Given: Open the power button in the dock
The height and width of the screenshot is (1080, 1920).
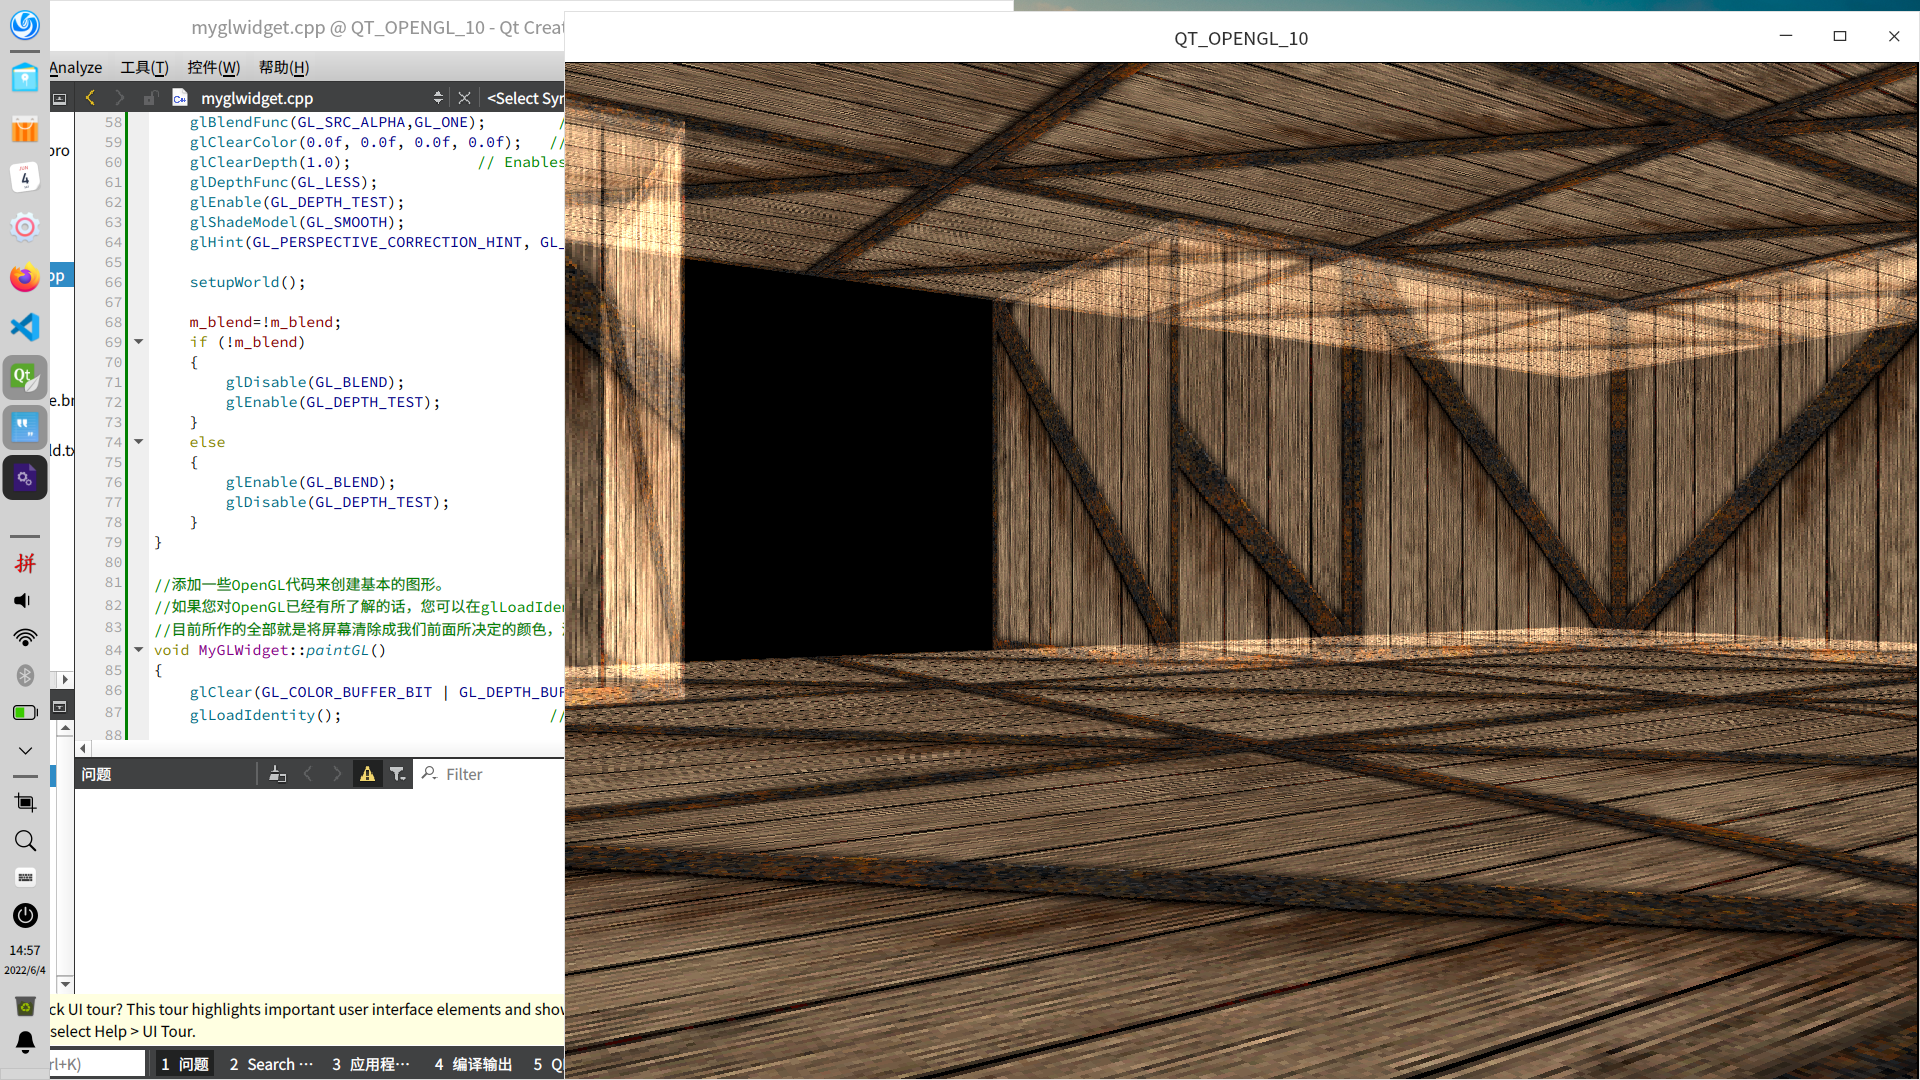Looking at the screenshot, I should coord(25,915).
